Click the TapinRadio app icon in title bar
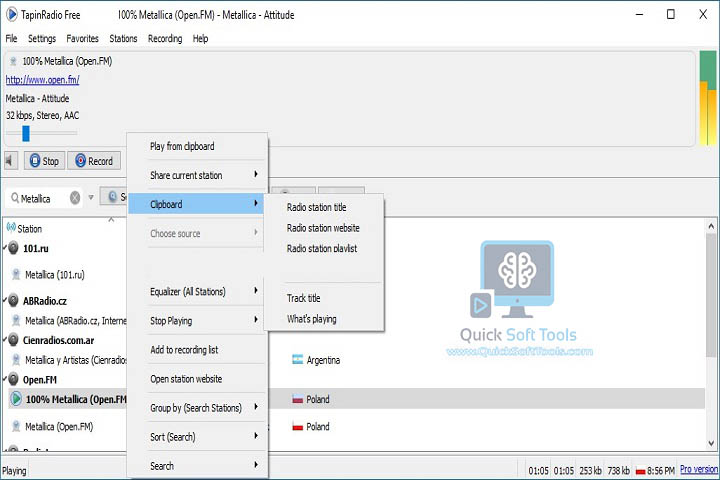The width and height of the screenshot is (720, 480). point(11,15)
